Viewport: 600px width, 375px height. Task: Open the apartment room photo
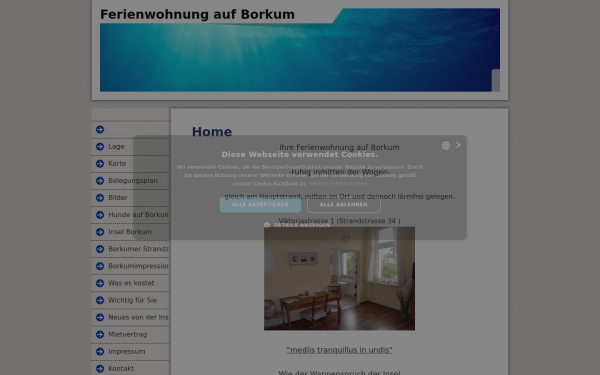coord(339,279)
